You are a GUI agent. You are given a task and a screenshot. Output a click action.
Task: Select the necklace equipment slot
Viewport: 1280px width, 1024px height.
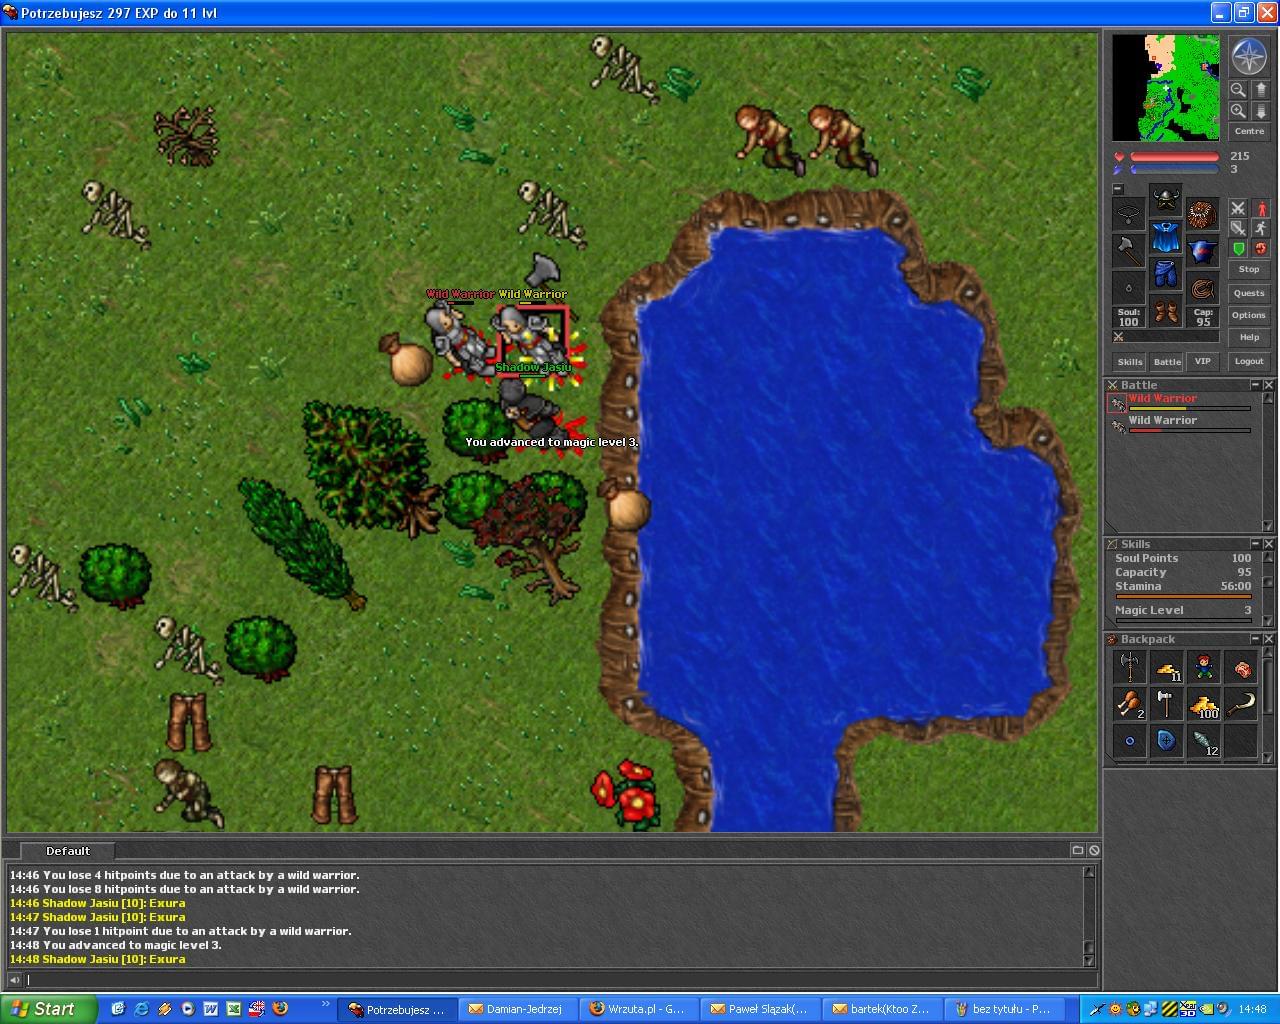click(1129, 214)
